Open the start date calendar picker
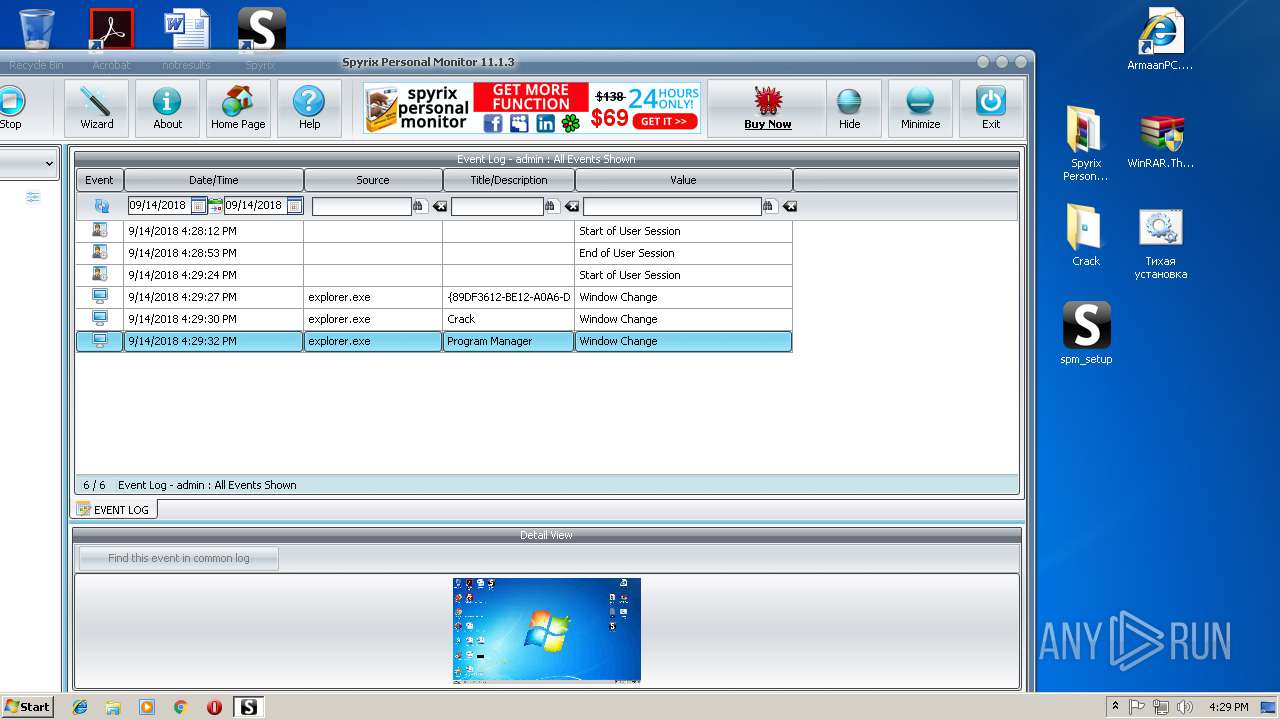The height and width of the screenshot is (720, 1280). coord(198,206)
